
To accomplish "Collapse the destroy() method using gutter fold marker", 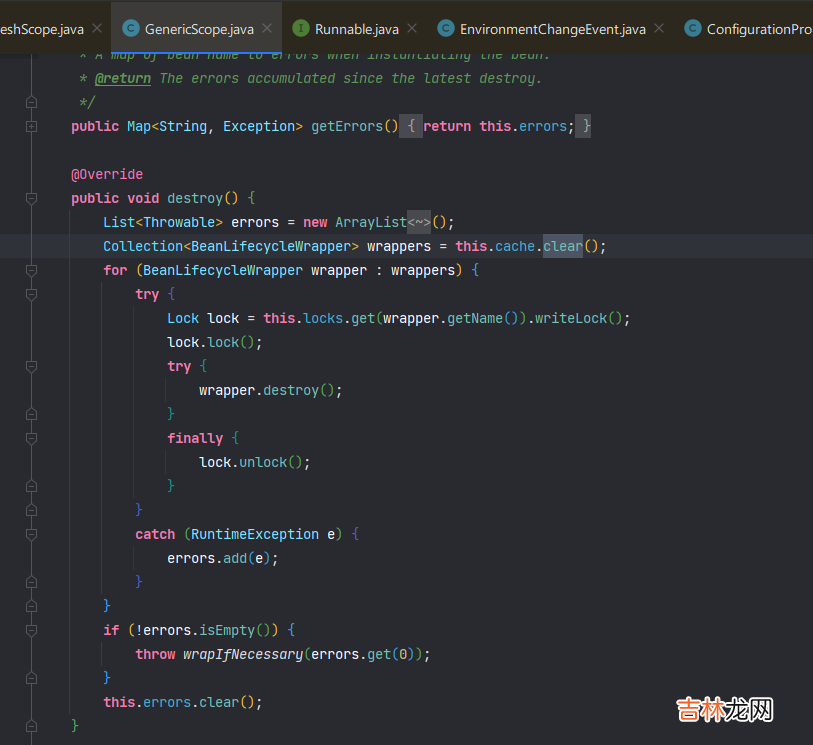I will click(x=31, y=198).
